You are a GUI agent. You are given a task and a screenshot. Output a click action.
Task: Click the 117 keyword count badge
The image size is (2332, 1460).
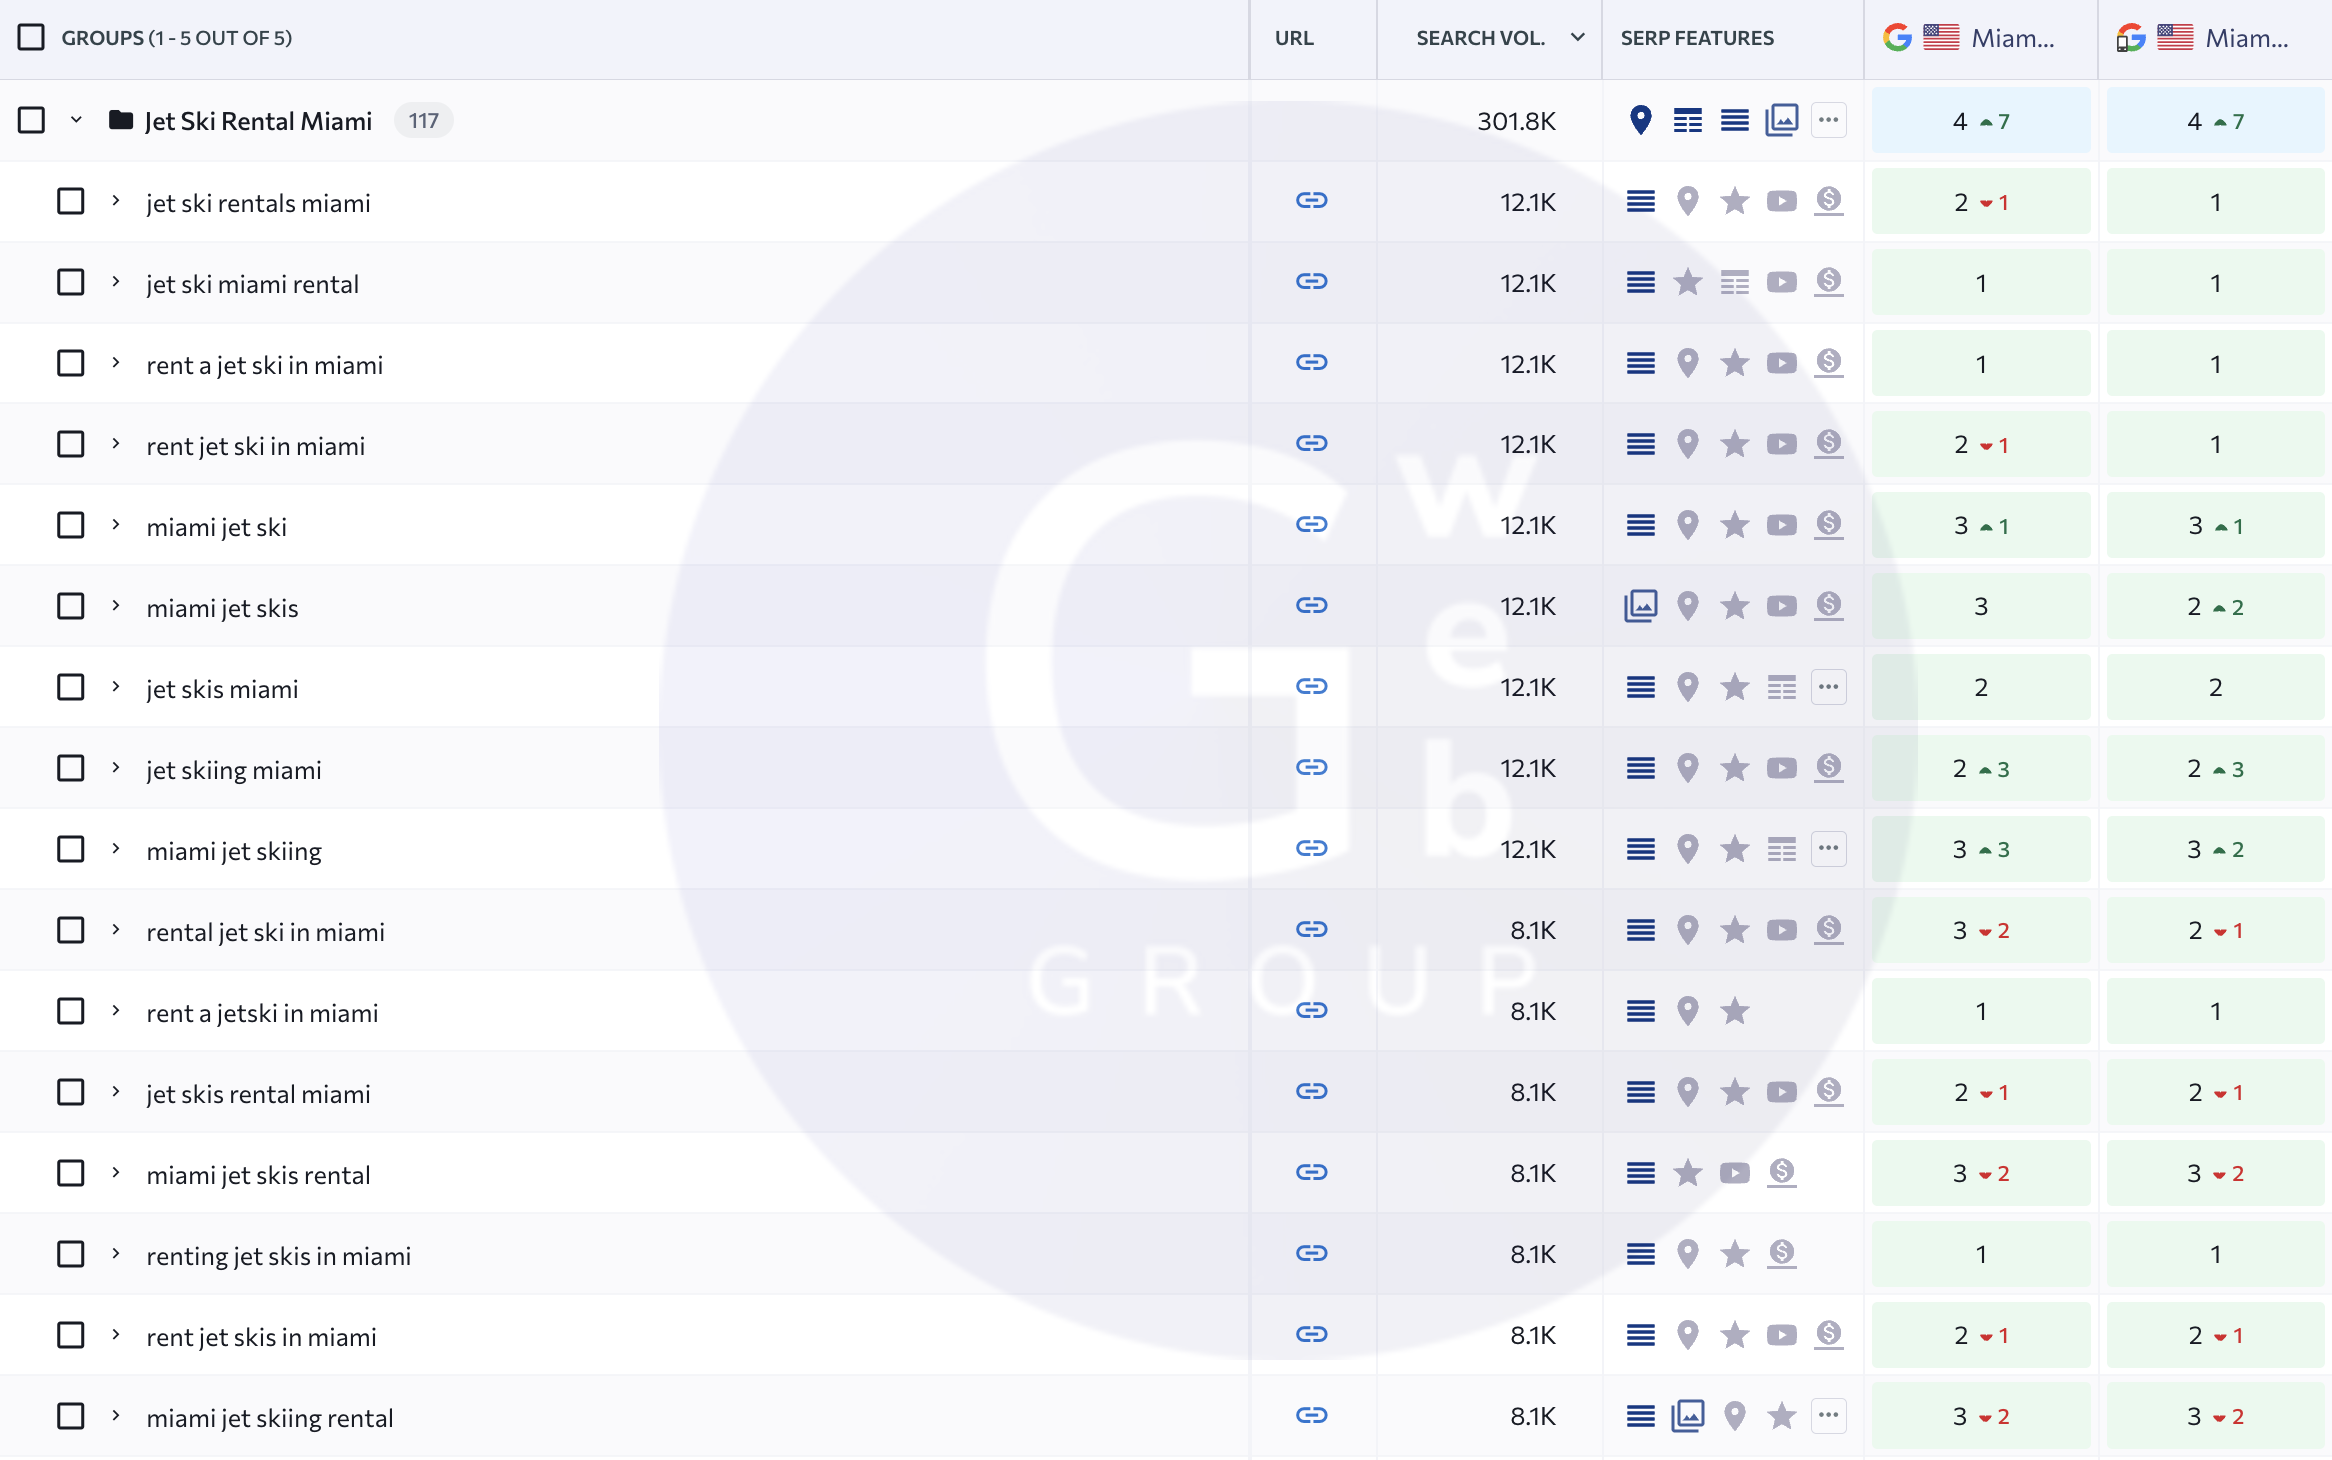423,121
